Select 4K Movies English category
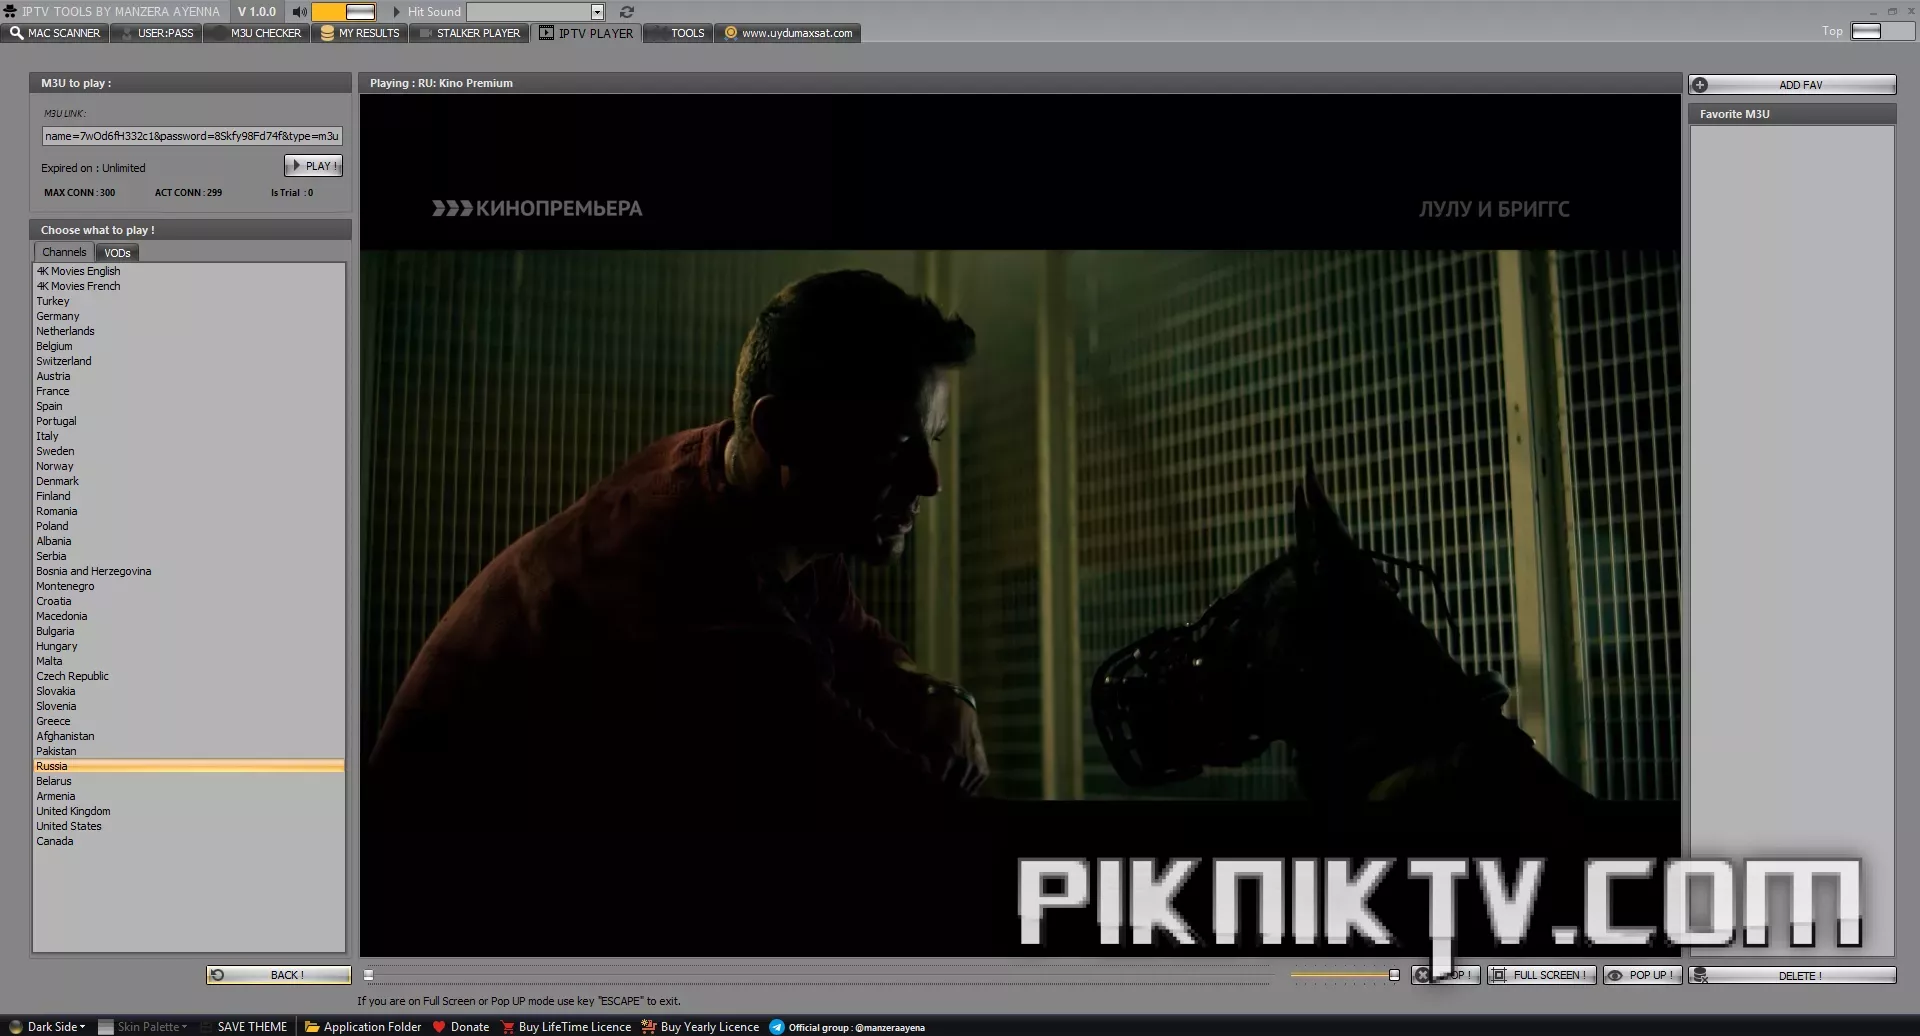1920x1036 pixels. coord(189,271)
